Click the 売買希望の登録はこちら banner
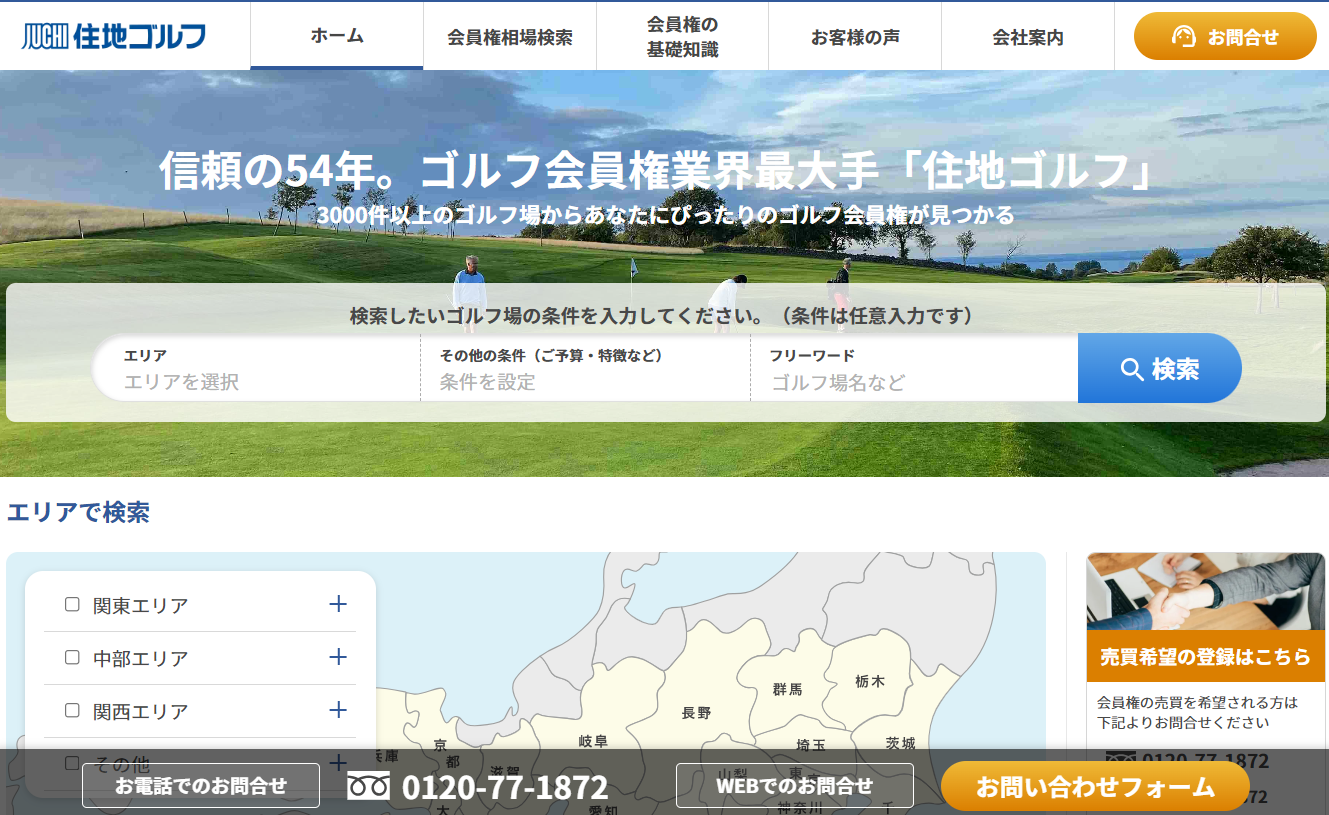The height and width of the screenshot is (815, 1329). [x=1205, y=657]
